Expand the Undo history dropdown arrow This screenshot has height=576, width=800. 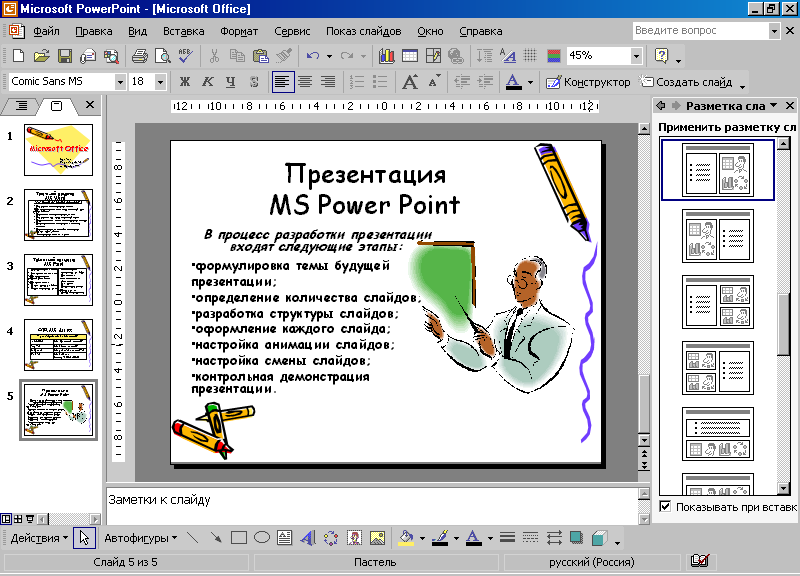pos(329,56)
